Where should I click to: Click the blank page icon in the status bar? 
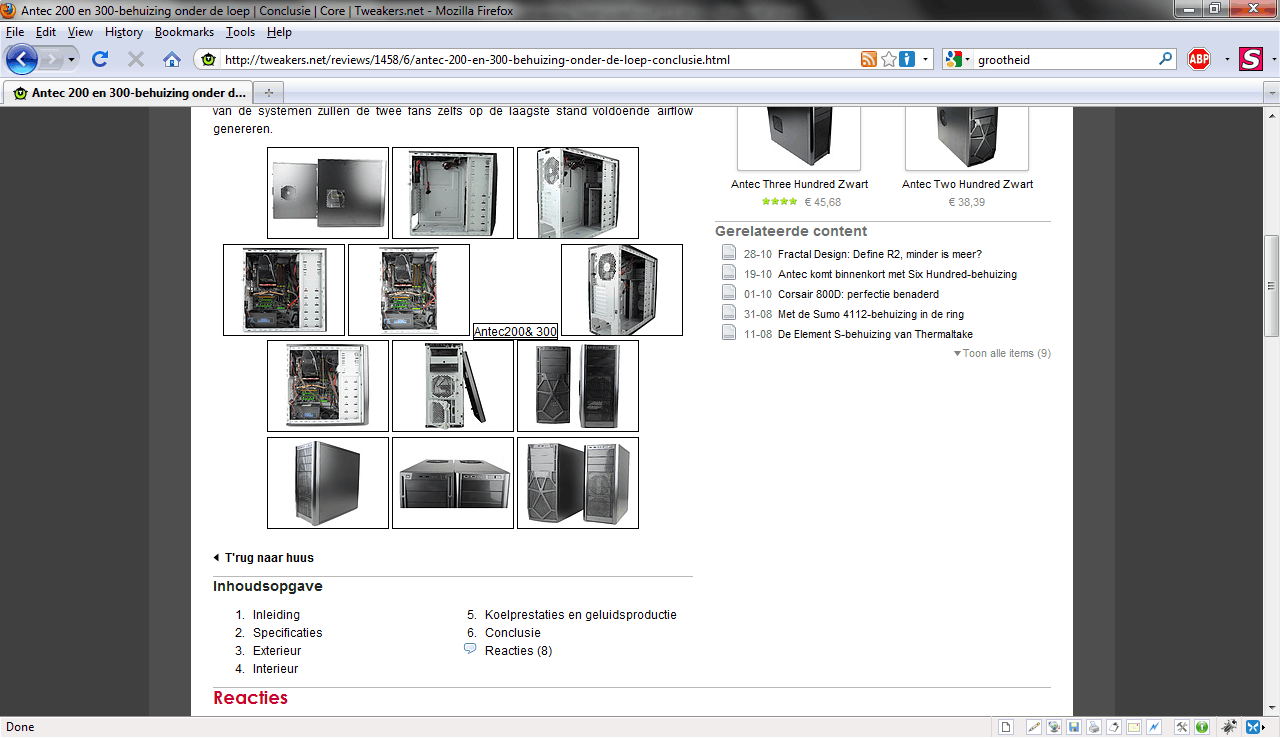coord(1007,727)
